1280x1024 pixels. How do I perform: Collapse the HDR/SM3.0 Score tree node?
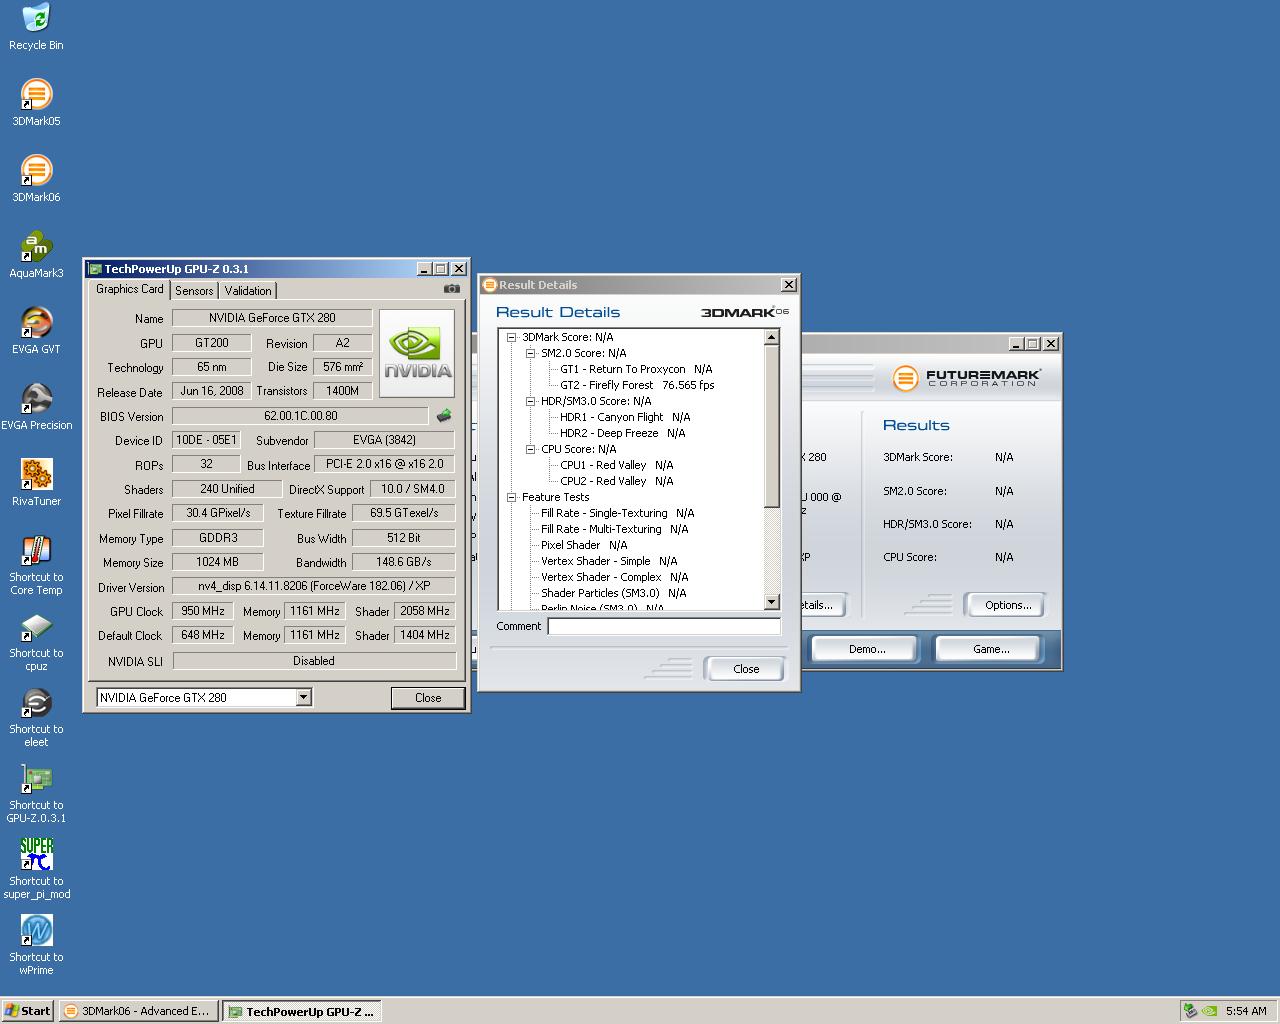[530, 401]
